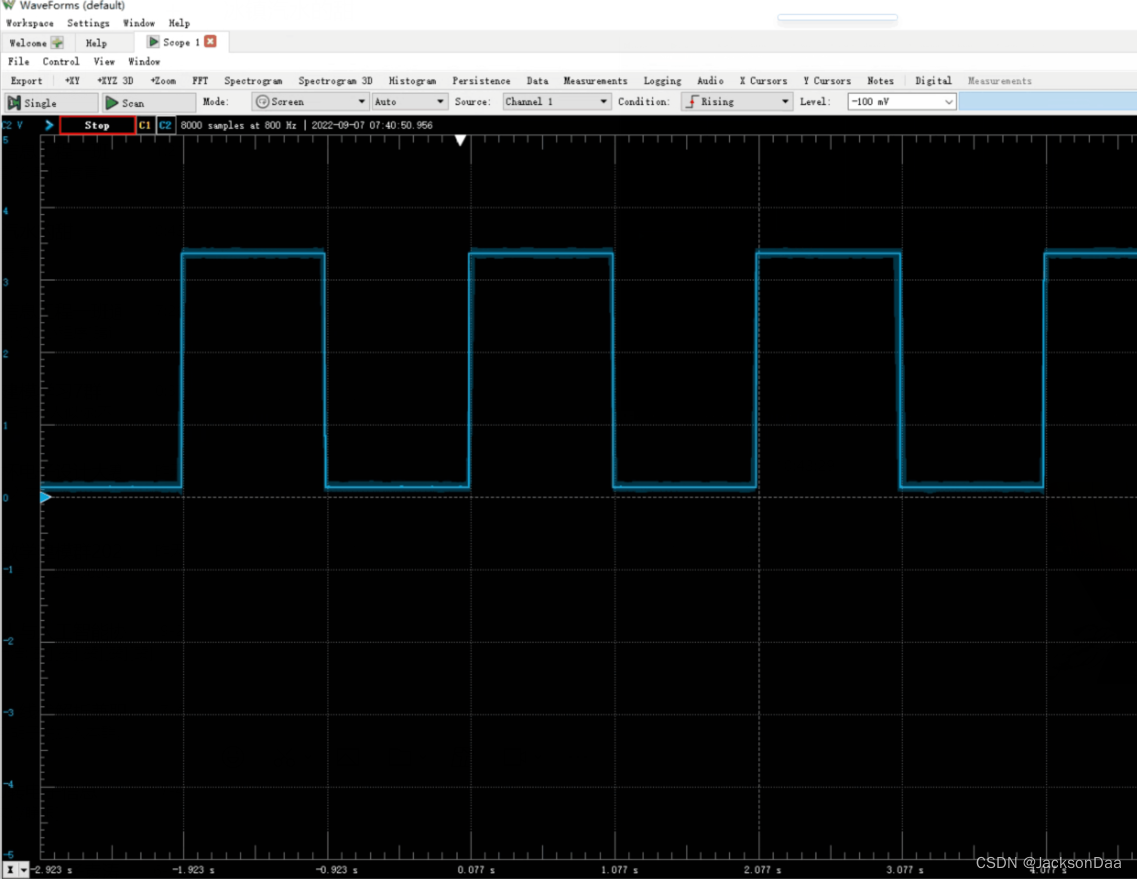
Task: Open the scope Control menu
Action: [61, 62]
